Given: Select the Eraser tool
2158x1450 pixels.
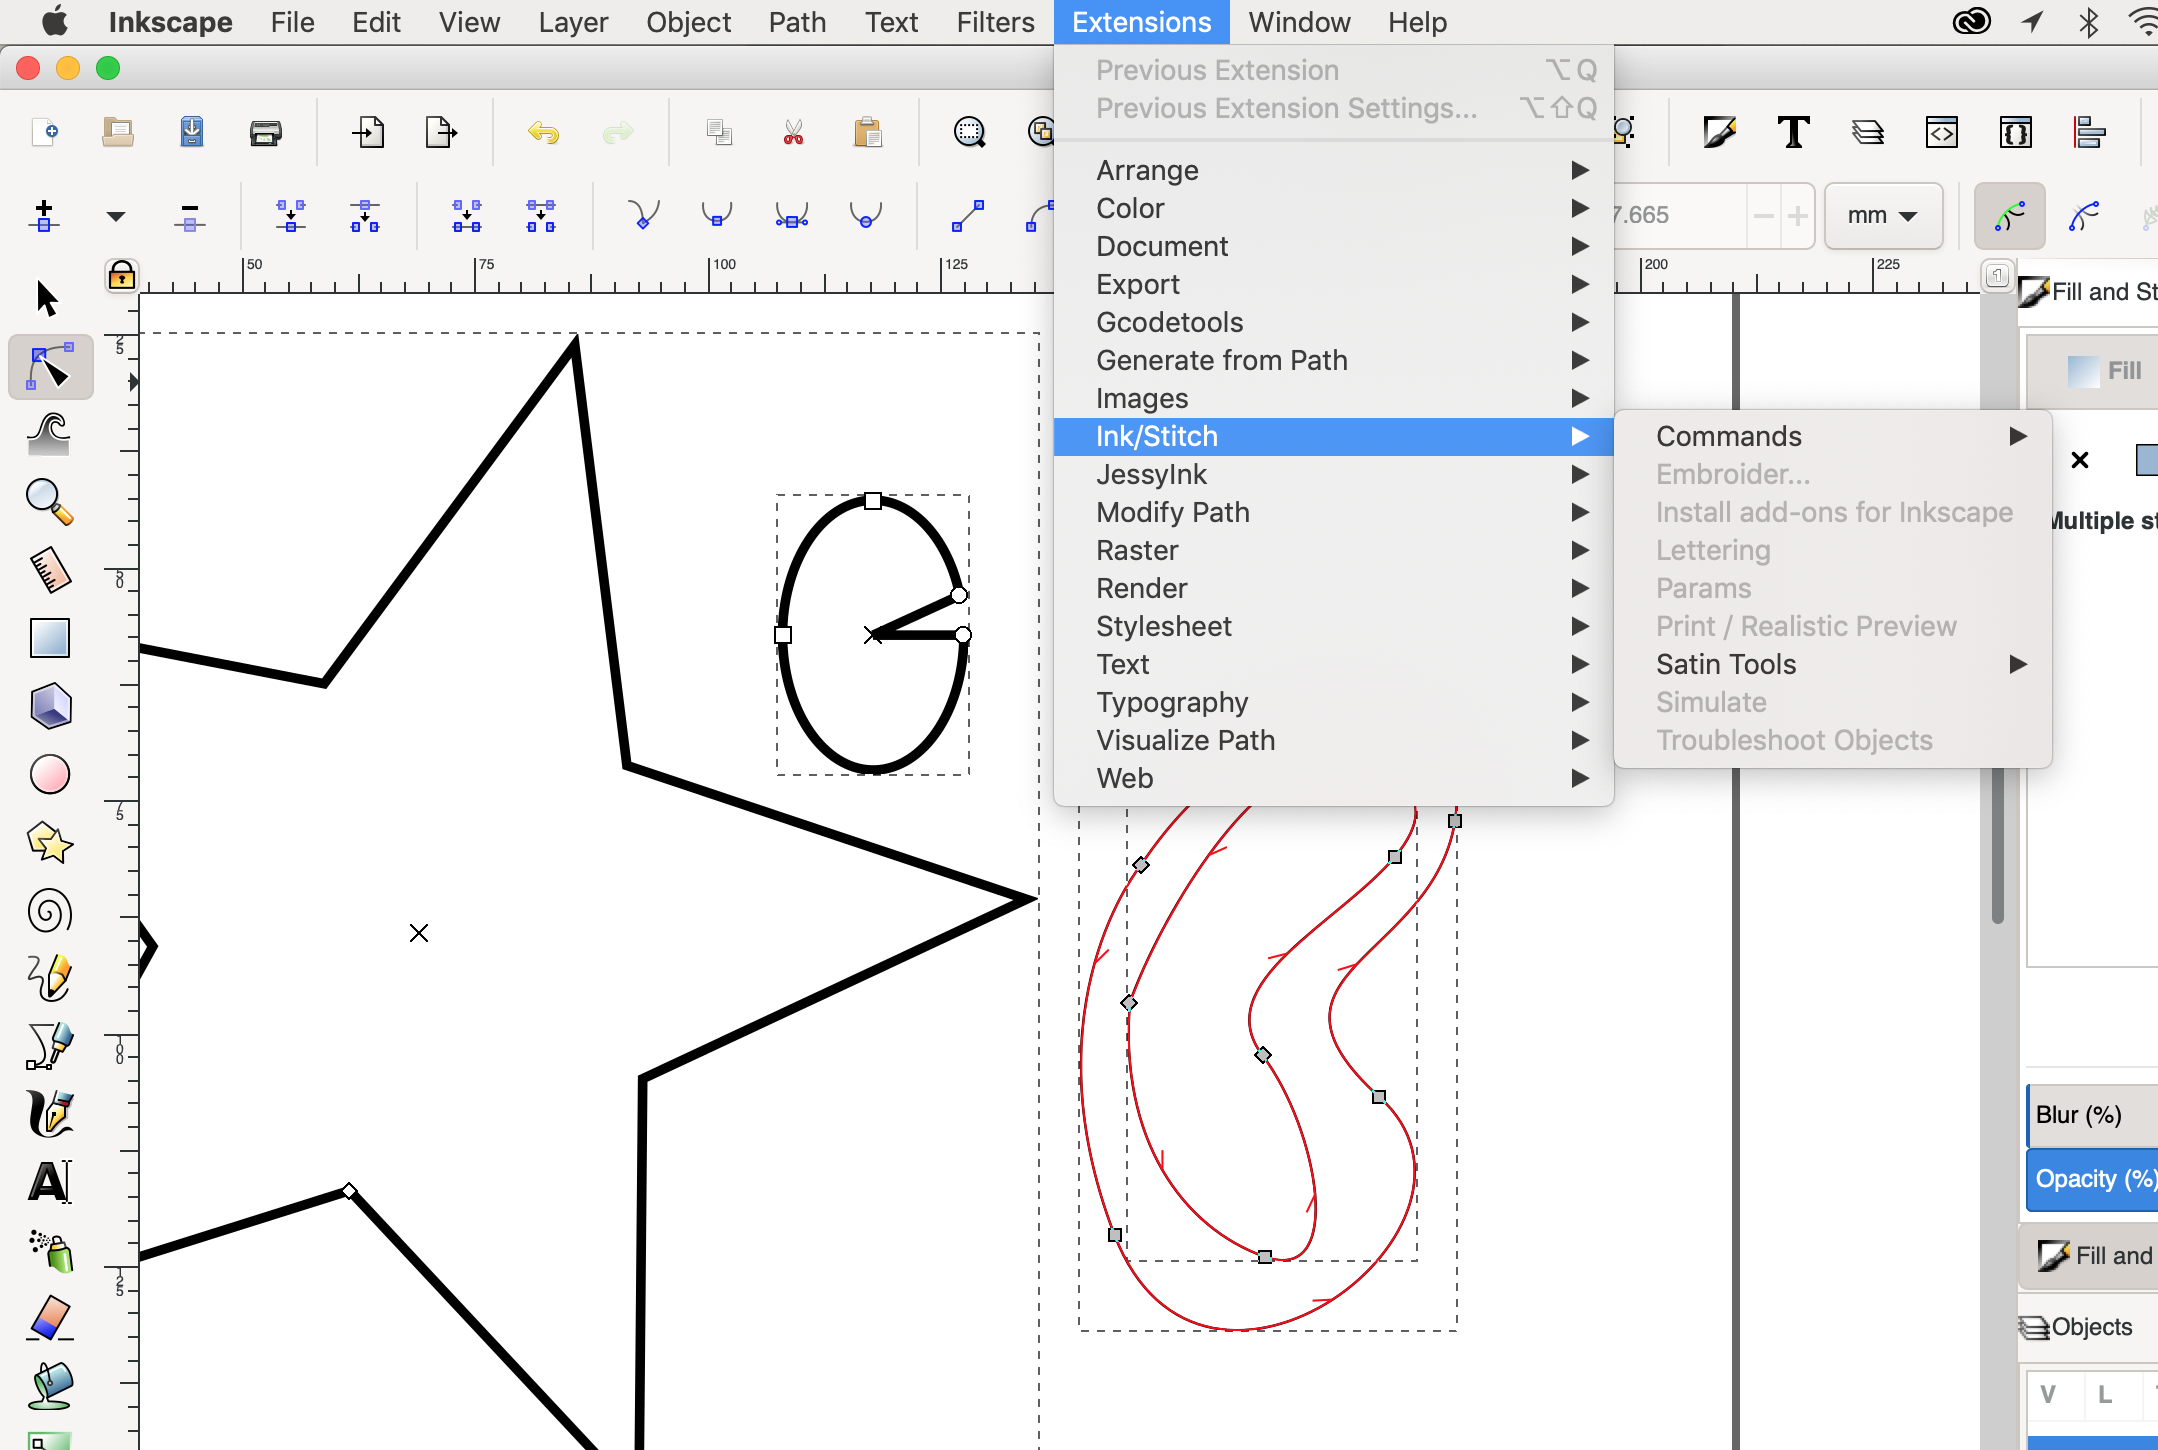Looking at the screenshot, I should click(49, 1318).
